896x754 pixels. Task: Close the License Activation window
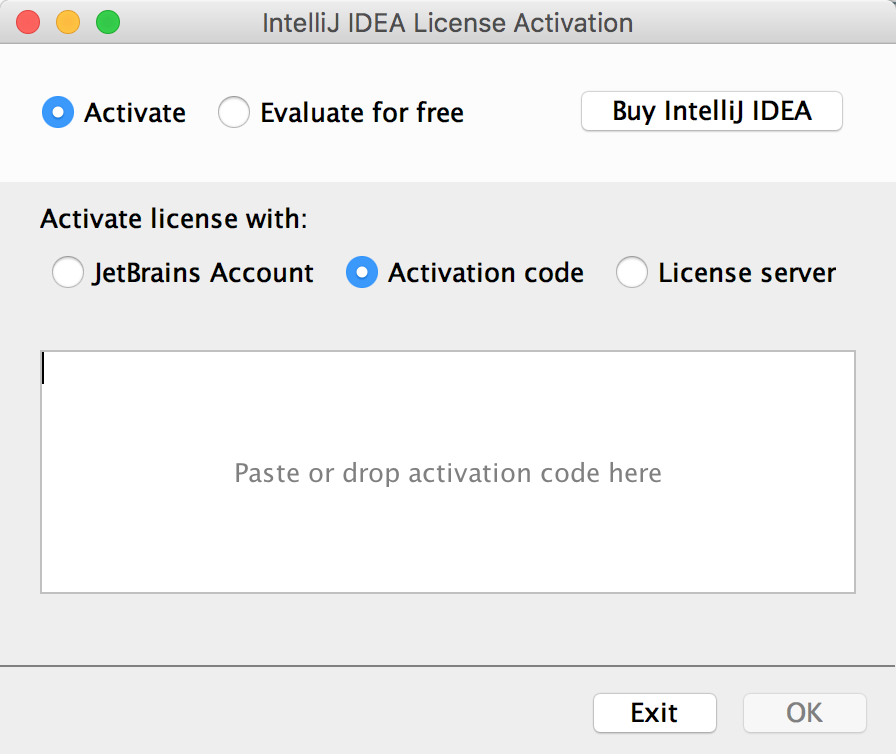[x=29, y=22]
